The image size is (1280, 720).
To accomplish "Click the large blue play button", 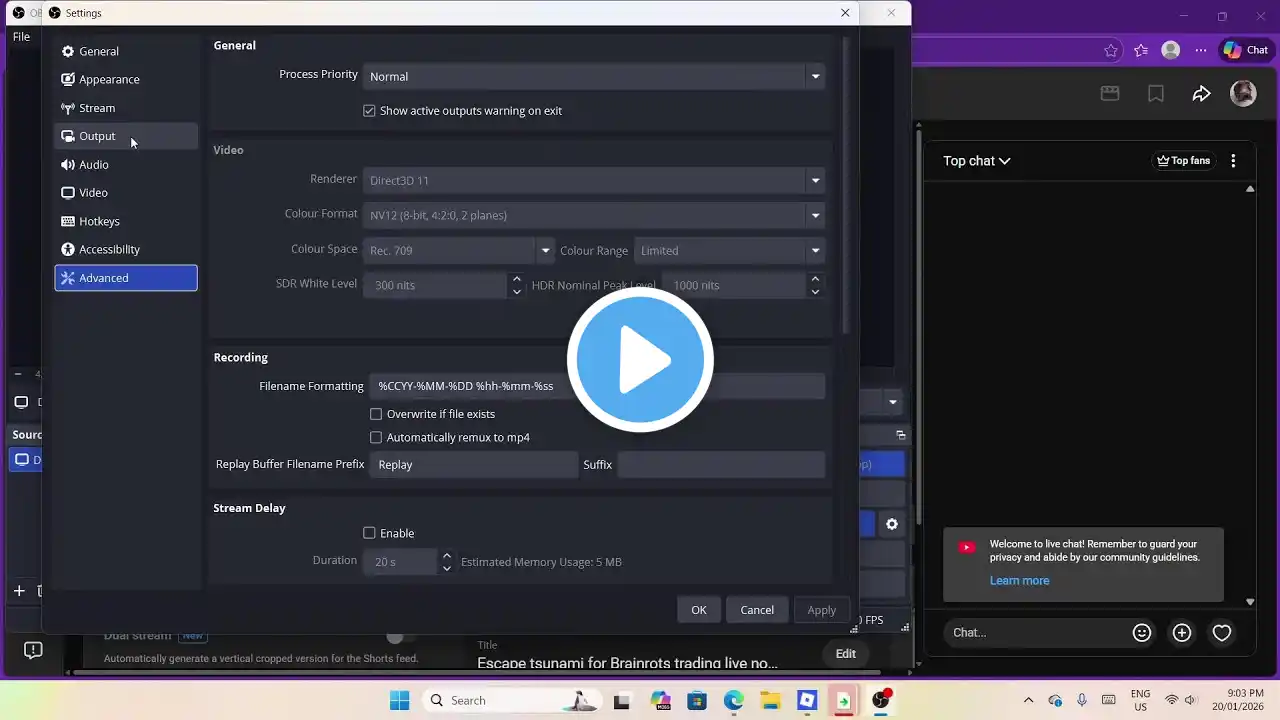I will tap(640, 359).
